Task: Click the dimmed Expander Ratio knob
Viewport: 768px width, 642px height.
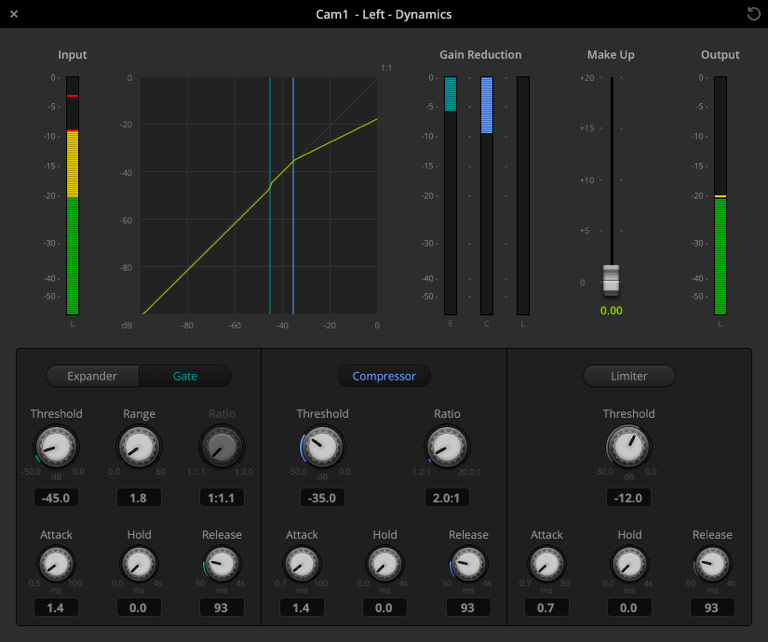Action: pyautogui.click(x=222, y=447)
